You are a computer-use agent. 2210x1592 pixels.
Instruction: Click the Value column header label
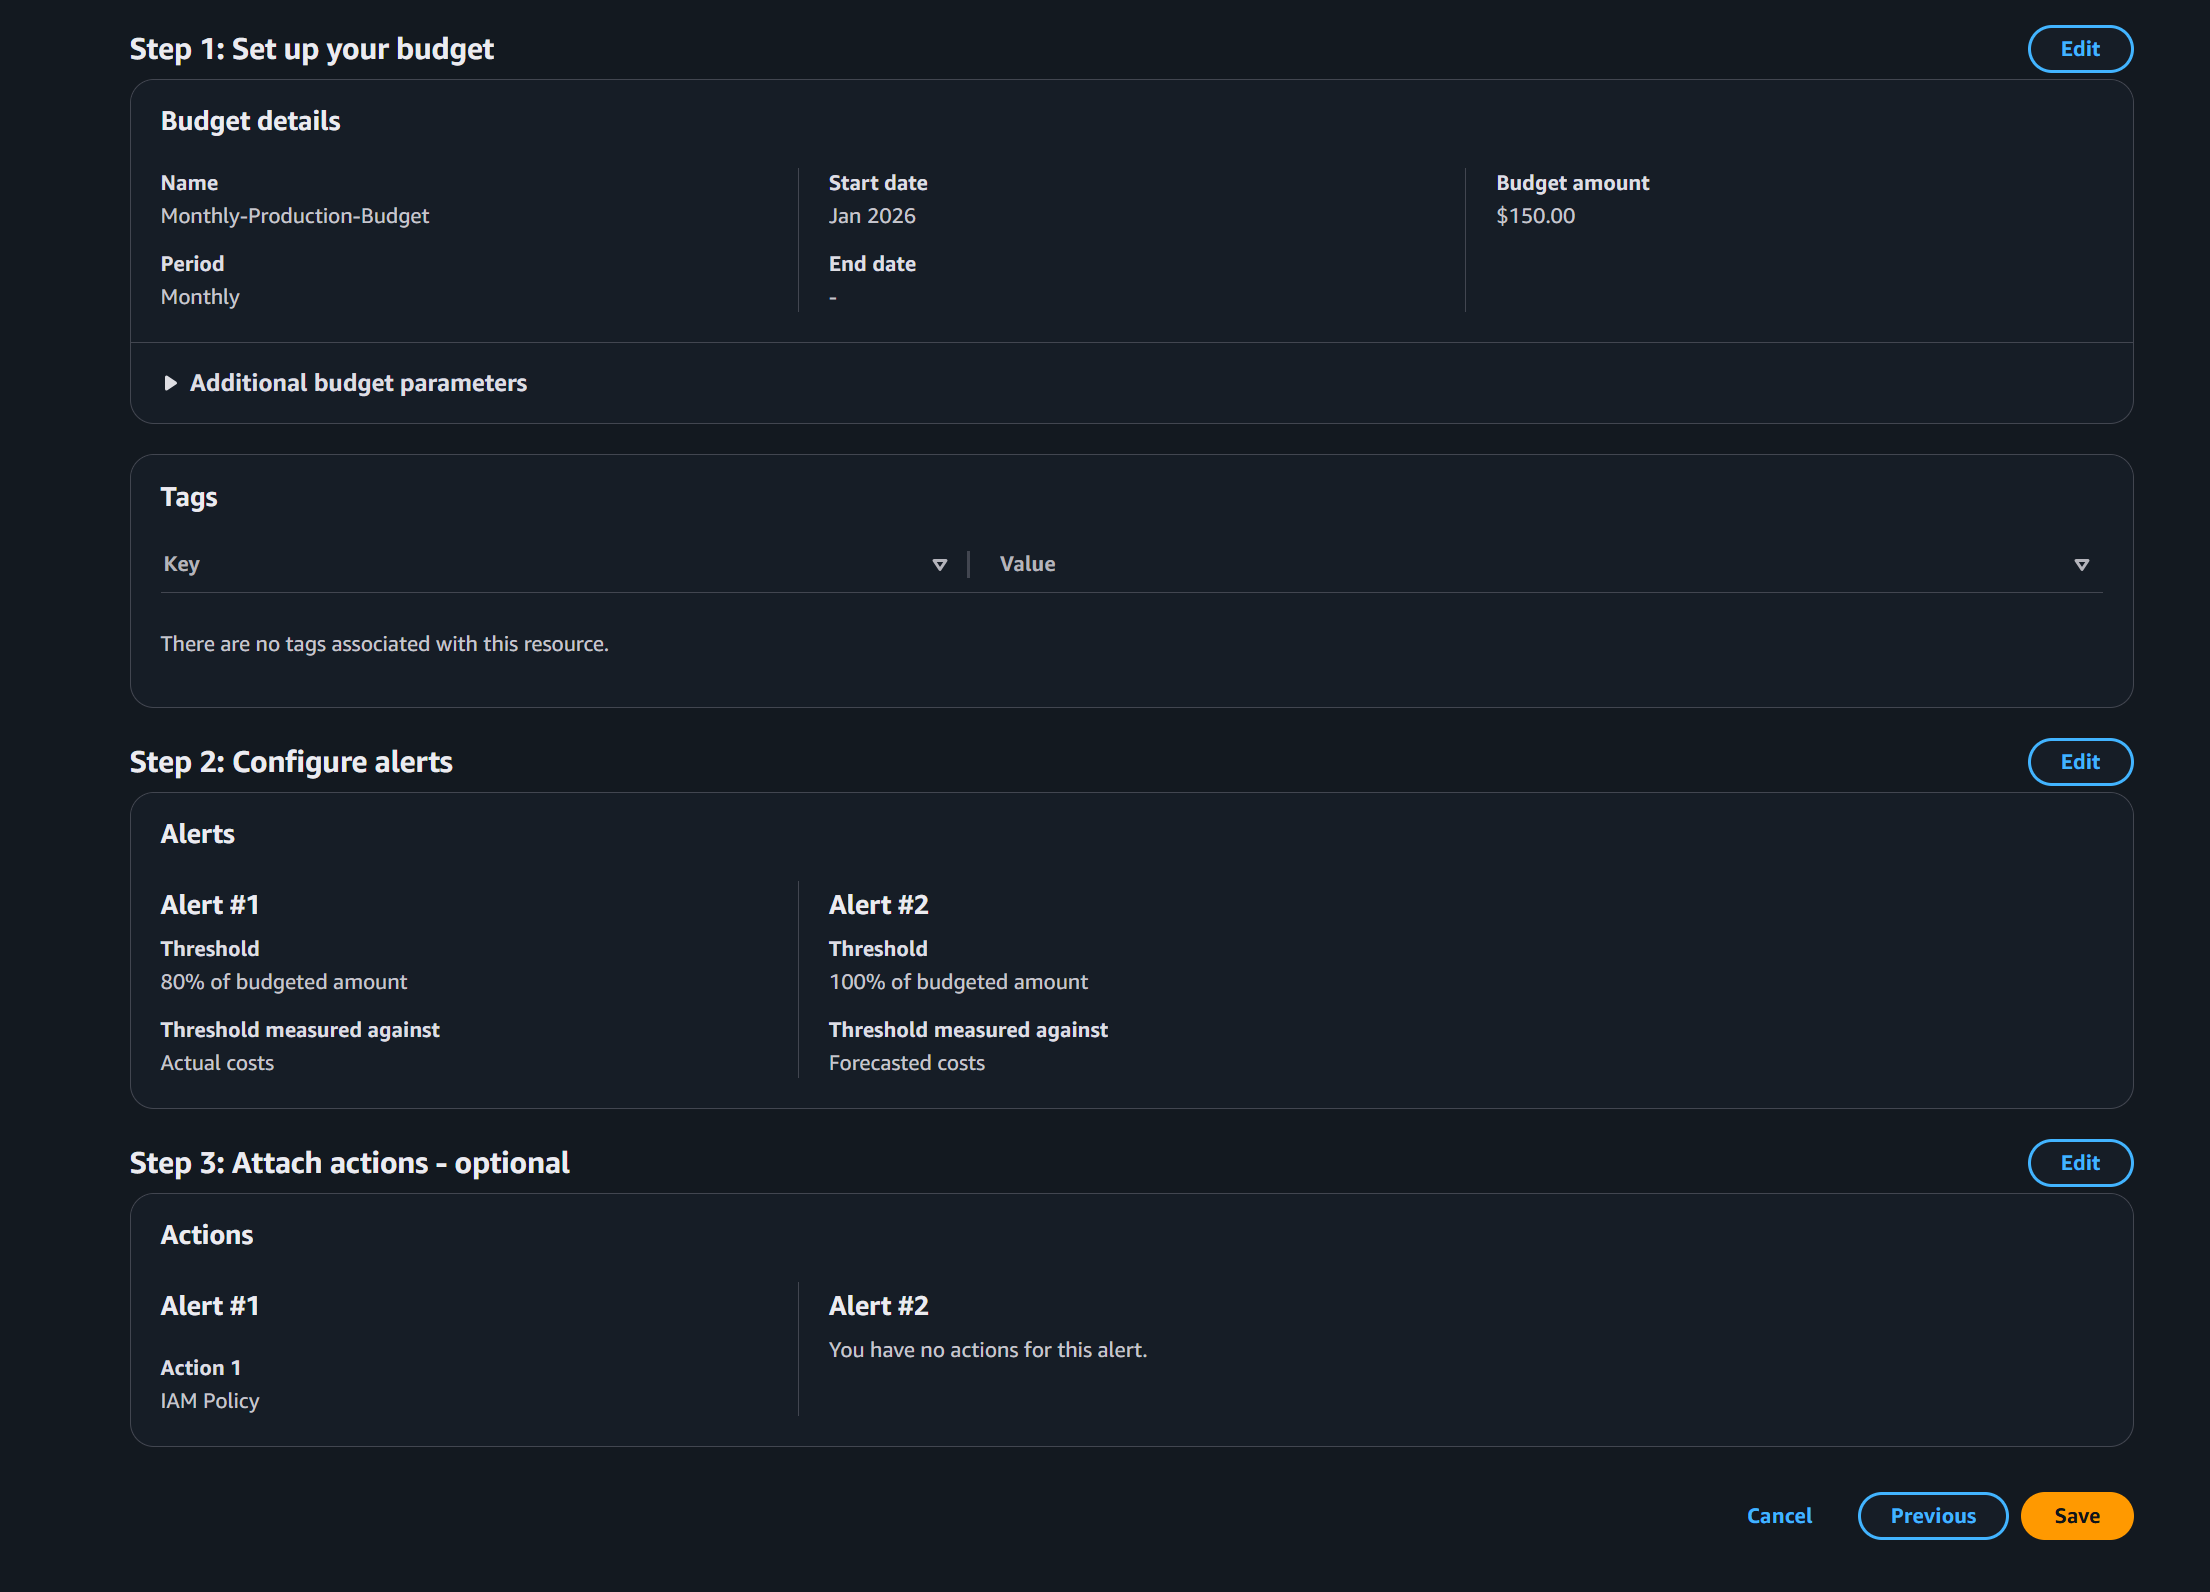click(x=1027, y=564)
